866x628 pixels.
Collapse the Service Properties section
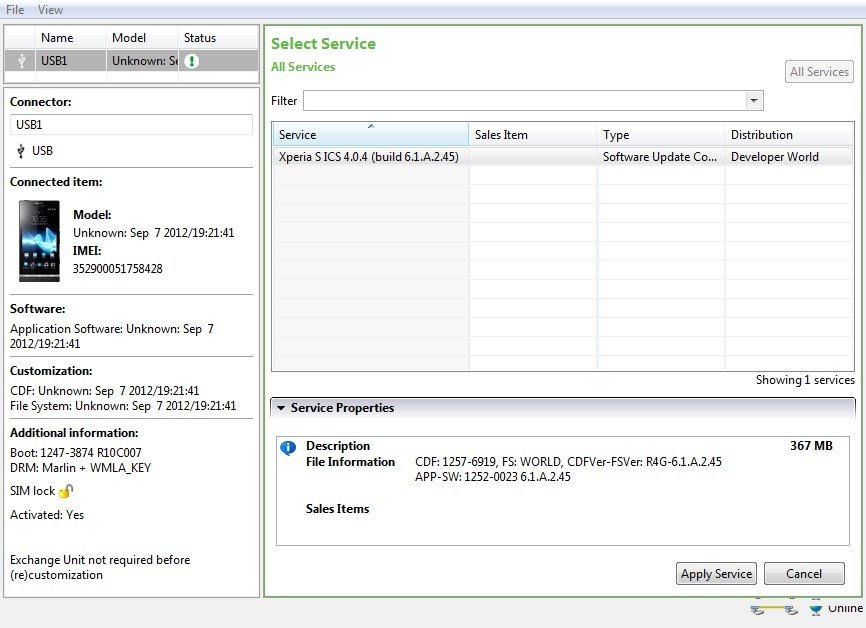281,408
